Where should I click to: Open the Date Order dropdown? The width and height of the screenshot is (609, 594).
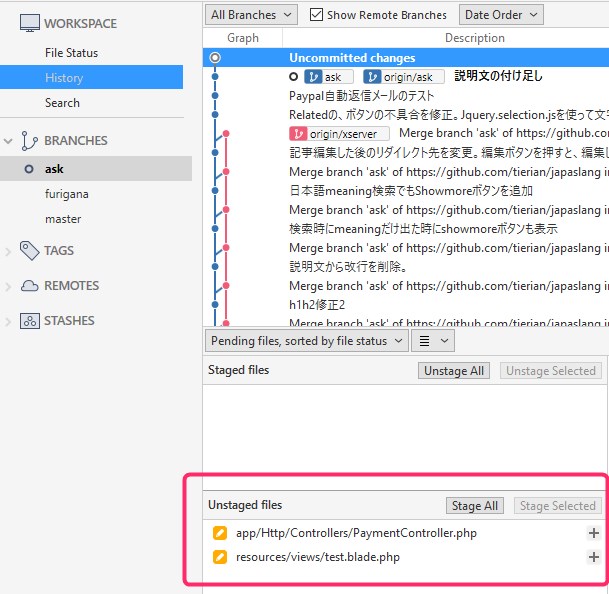click(500, 15)
